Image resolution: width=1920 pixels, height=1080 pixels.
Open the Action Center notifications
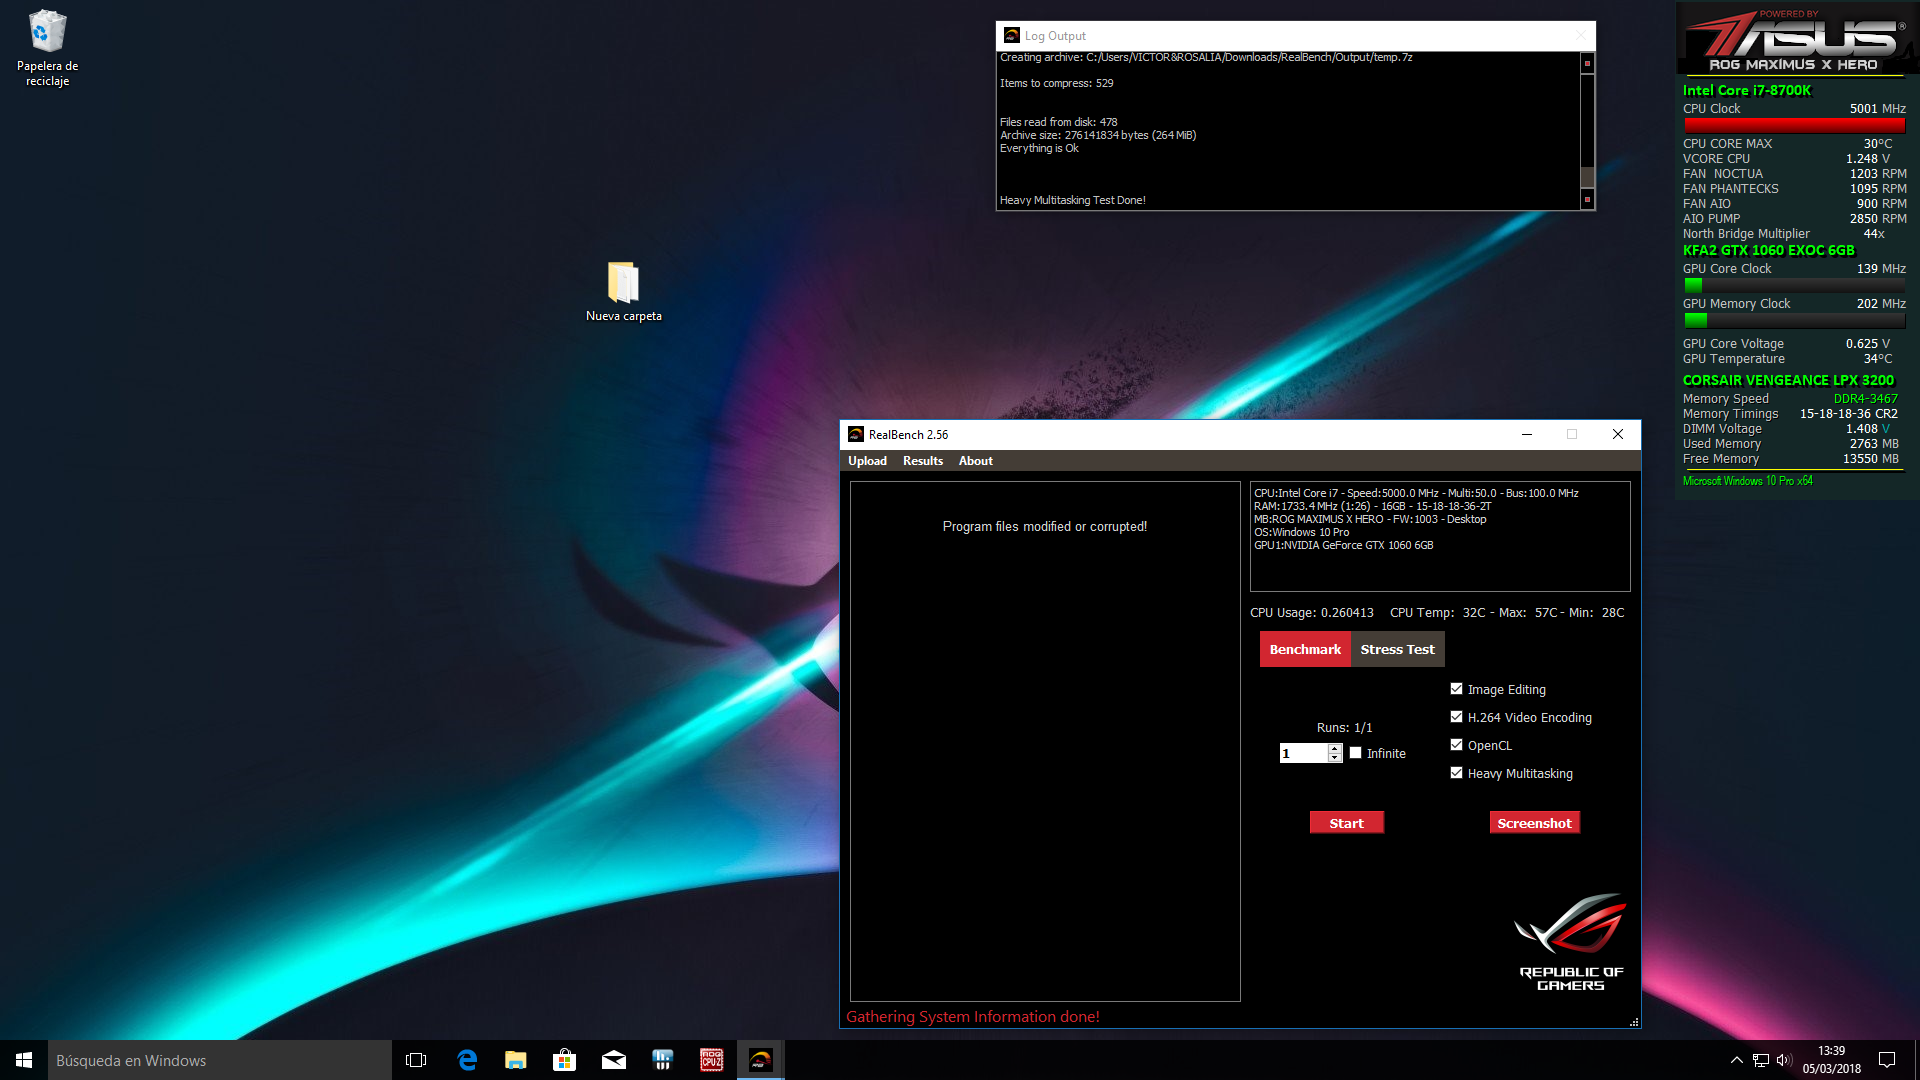click(x=1887, y=1060)
